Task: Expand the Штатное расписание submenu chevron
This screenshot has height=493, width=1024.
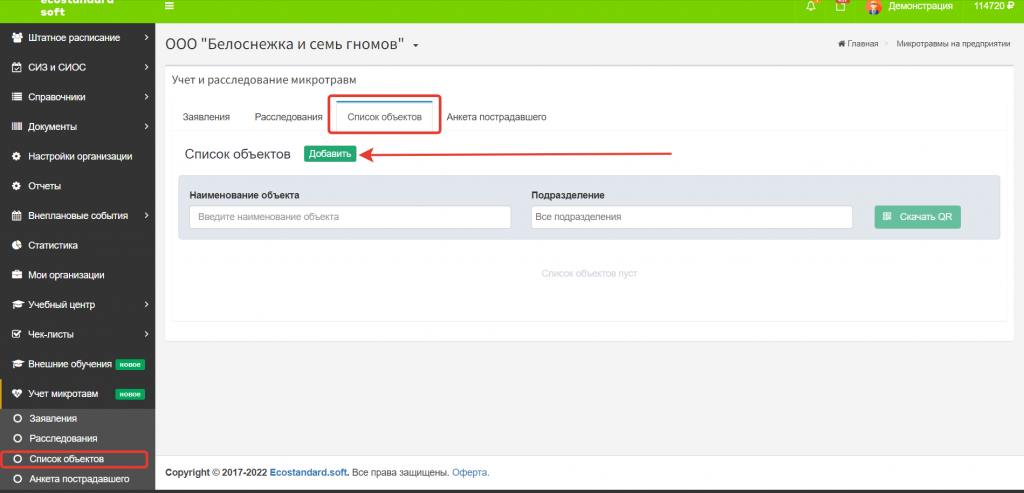Action: point(146,38)
